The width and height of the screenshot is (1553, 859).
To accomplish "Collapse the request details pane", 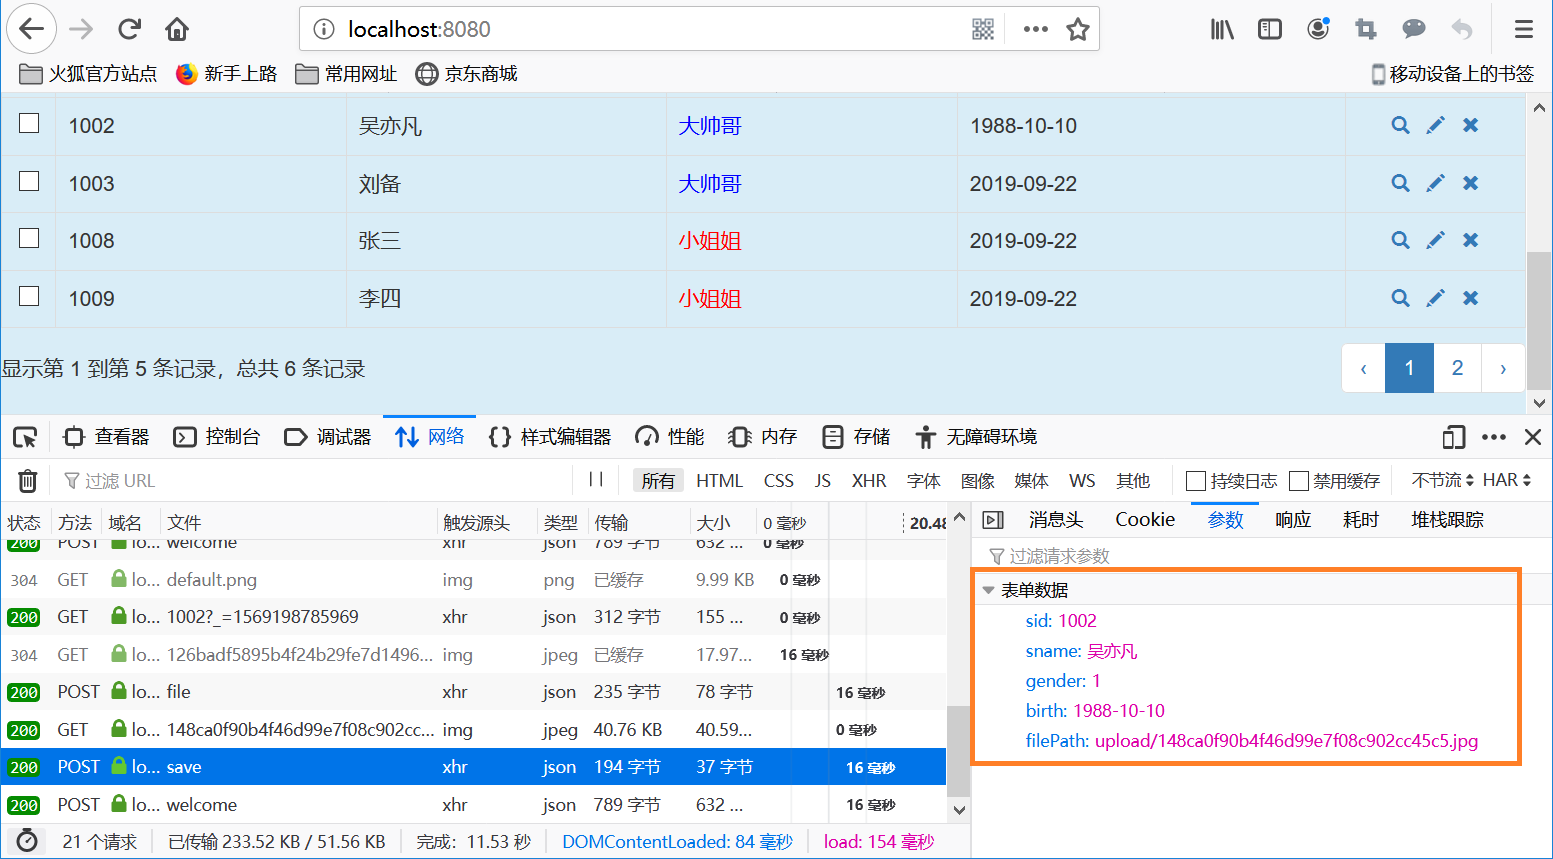I will tap(993, 520).
